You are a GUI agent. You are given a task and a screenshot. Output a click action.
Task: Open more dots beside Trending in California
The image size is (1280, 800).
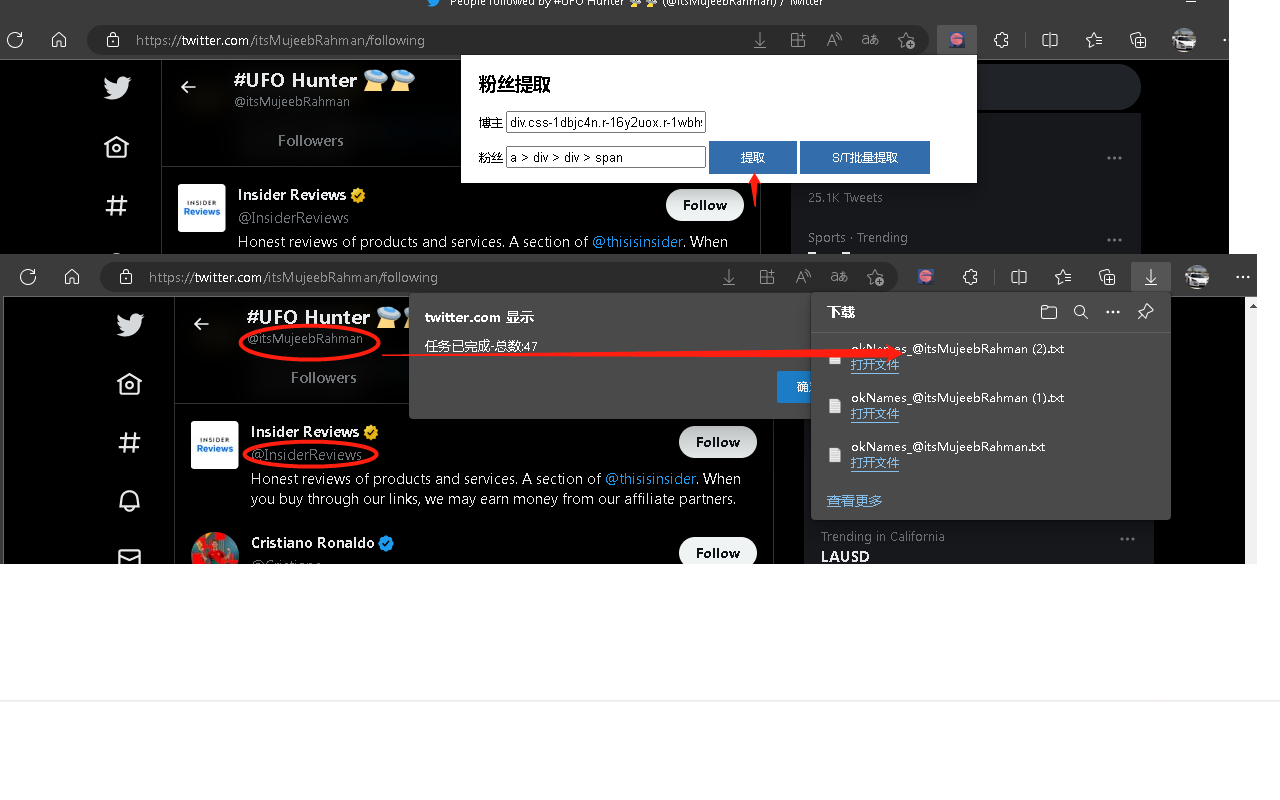click(1127, 539)
